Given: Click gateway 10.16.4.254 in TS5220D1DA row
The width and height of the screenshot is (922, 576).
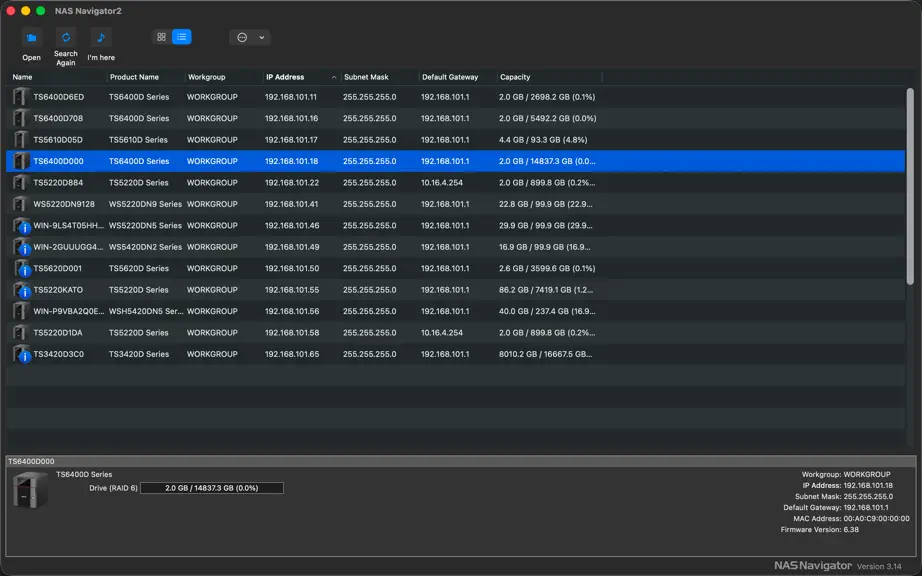Looking at the screenshot, I should 442,333.
